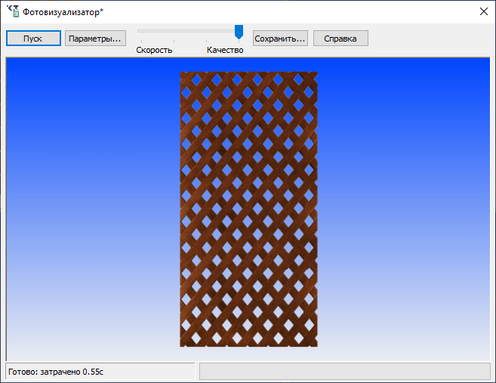The width and height of the screenshot is (496, 383).
Task: Click the speed/quality slider thumb
Action: pyautogui.click(x=239, y=32)
